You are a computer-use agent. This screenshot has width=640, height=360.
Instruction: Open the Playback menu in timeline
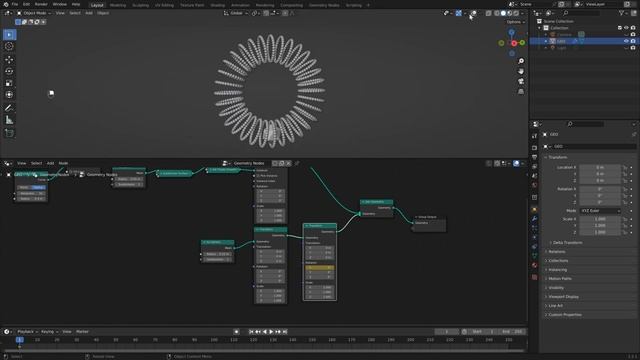tap(27, 332)
